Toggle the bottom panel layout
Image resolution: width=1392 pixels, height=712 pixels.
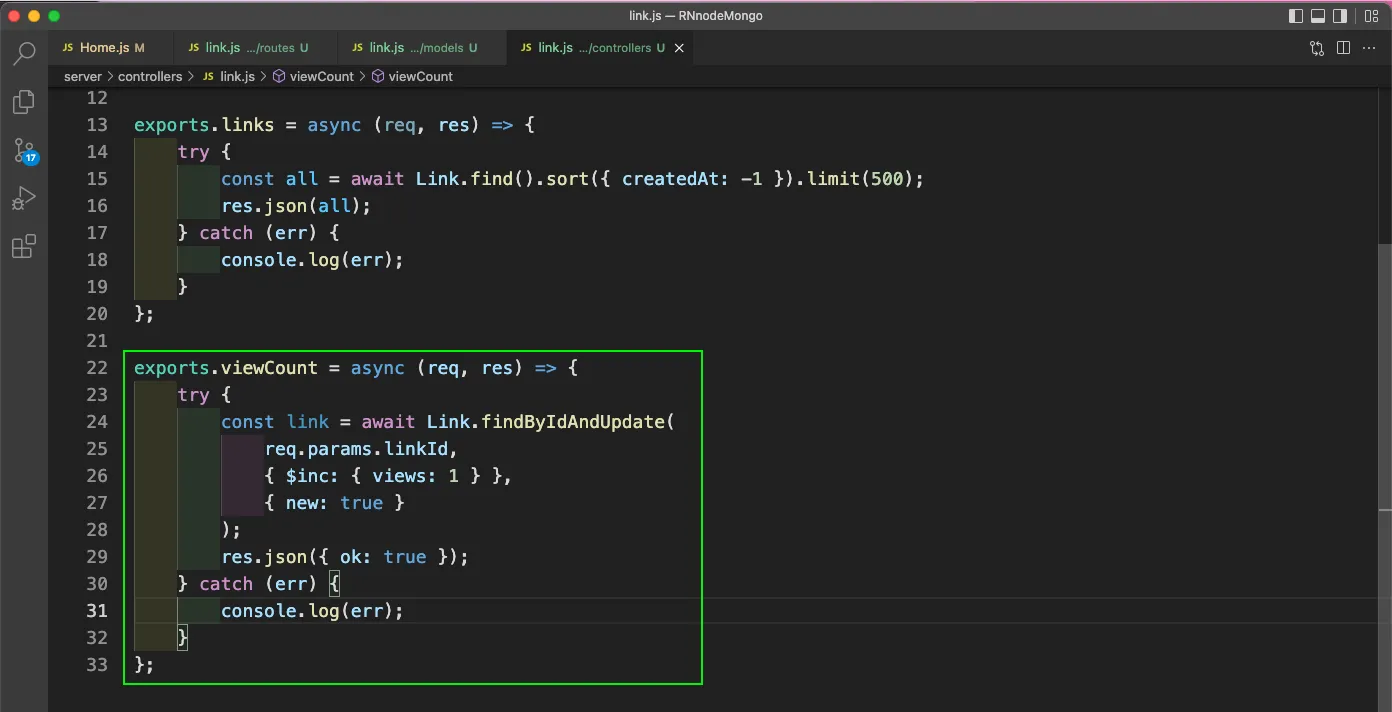(1318, 16)
